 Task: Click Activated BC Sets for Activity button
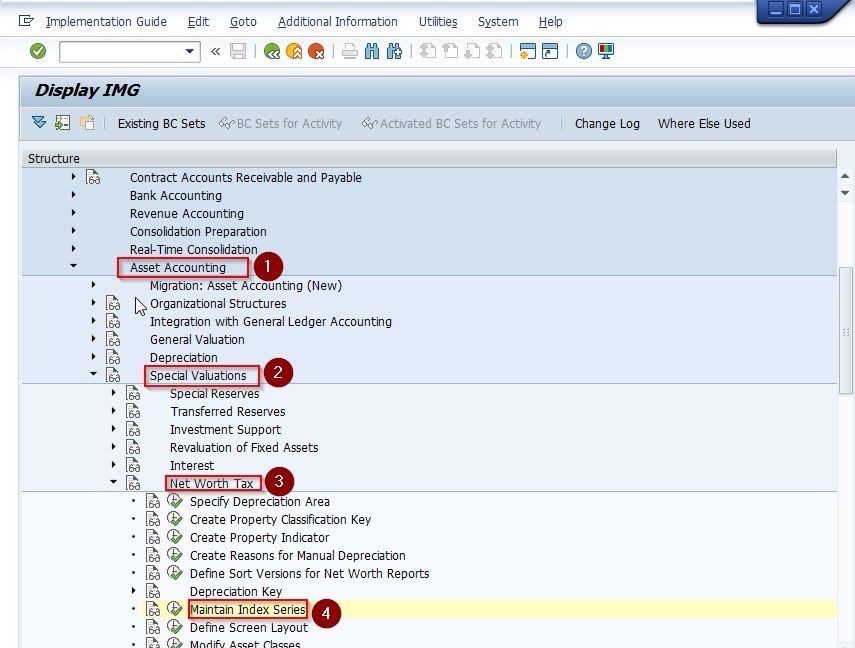pyautogui.click(x=451, y=124)
